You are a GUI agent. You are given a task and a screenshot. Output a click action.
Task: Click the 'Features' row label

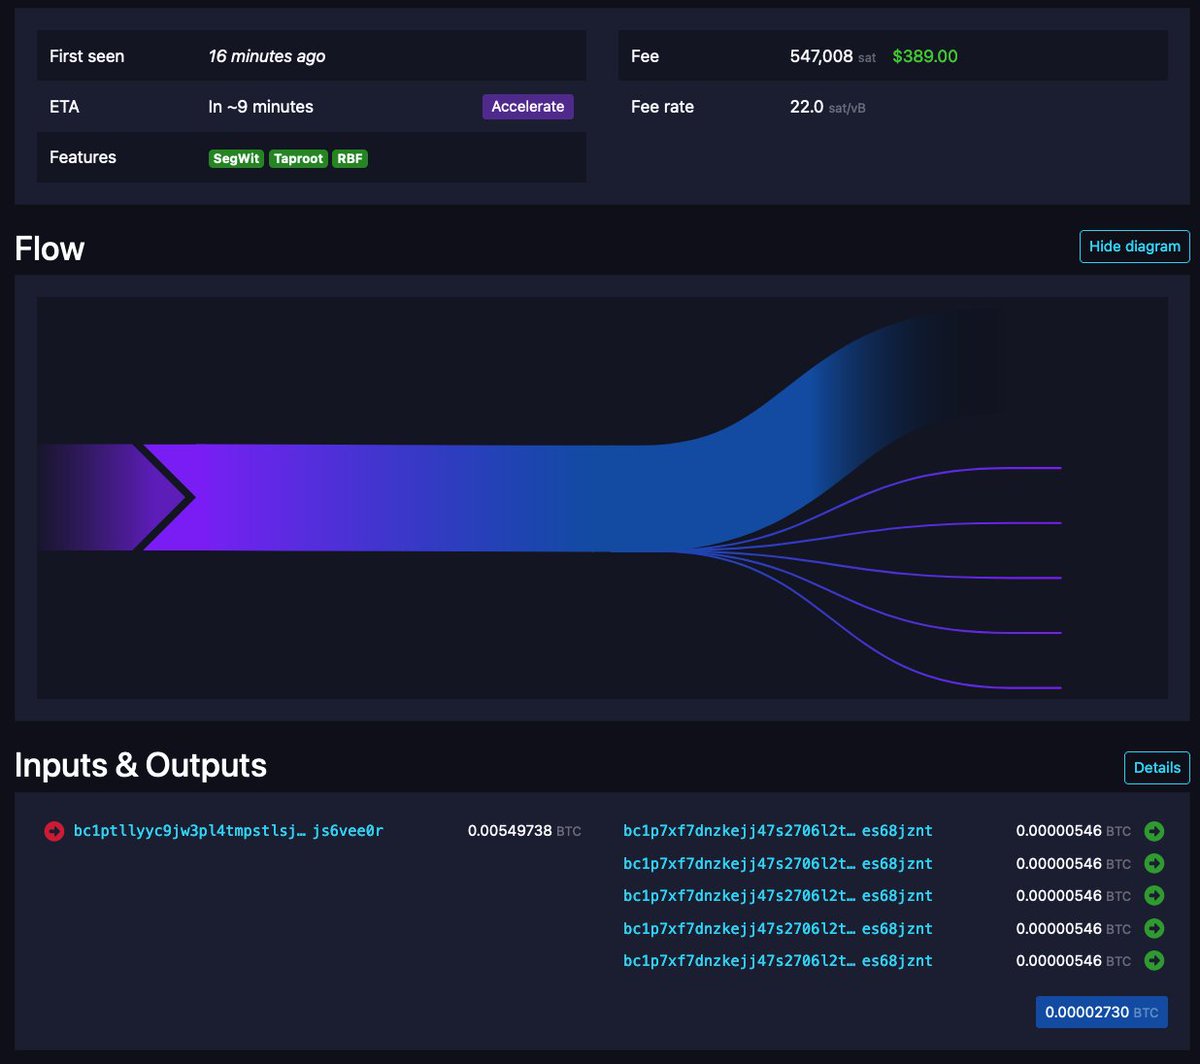[x=83, y=157]
